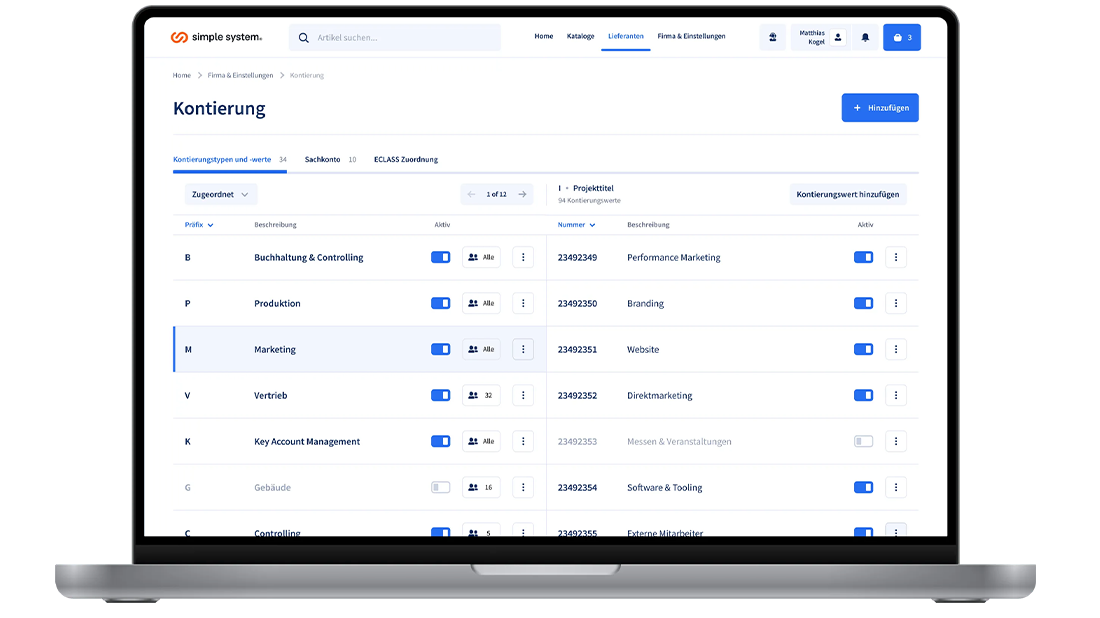Open three-dot menu for Marketing row
Viewport: 1100px width, 618px height.
pyautogui.click(x=523, y=349)
